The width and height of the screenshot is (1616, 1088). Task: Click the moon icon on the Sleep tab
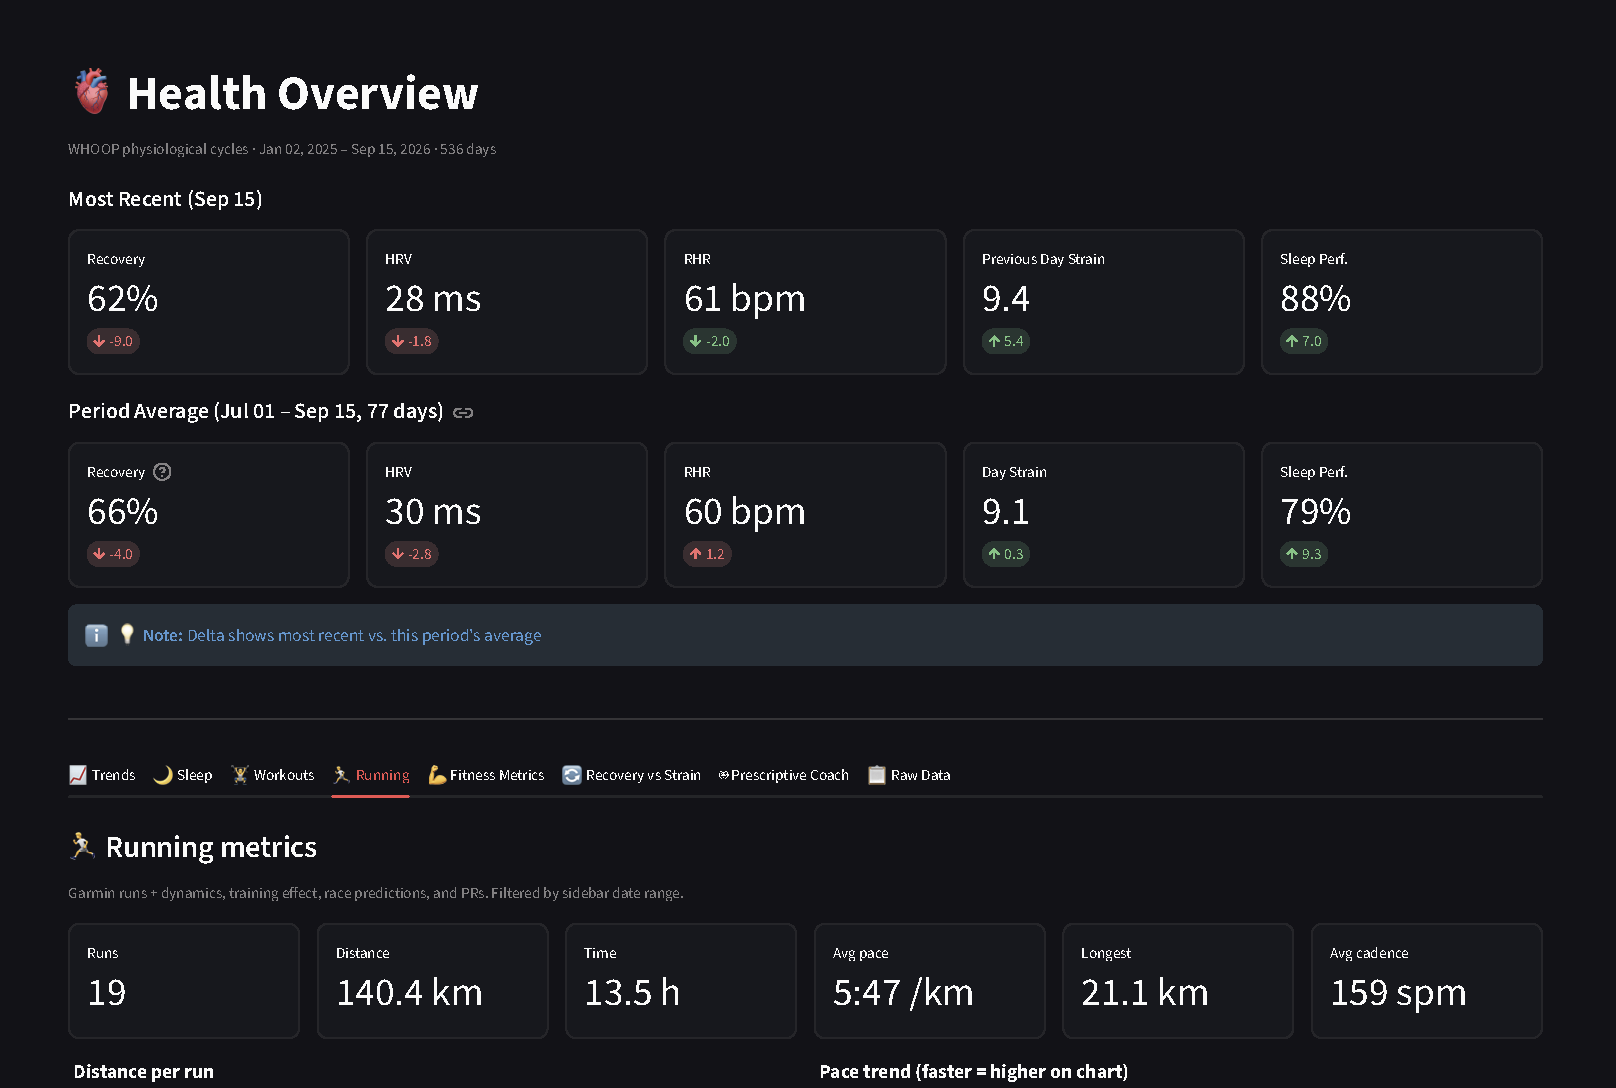click(x=162, y=775)
